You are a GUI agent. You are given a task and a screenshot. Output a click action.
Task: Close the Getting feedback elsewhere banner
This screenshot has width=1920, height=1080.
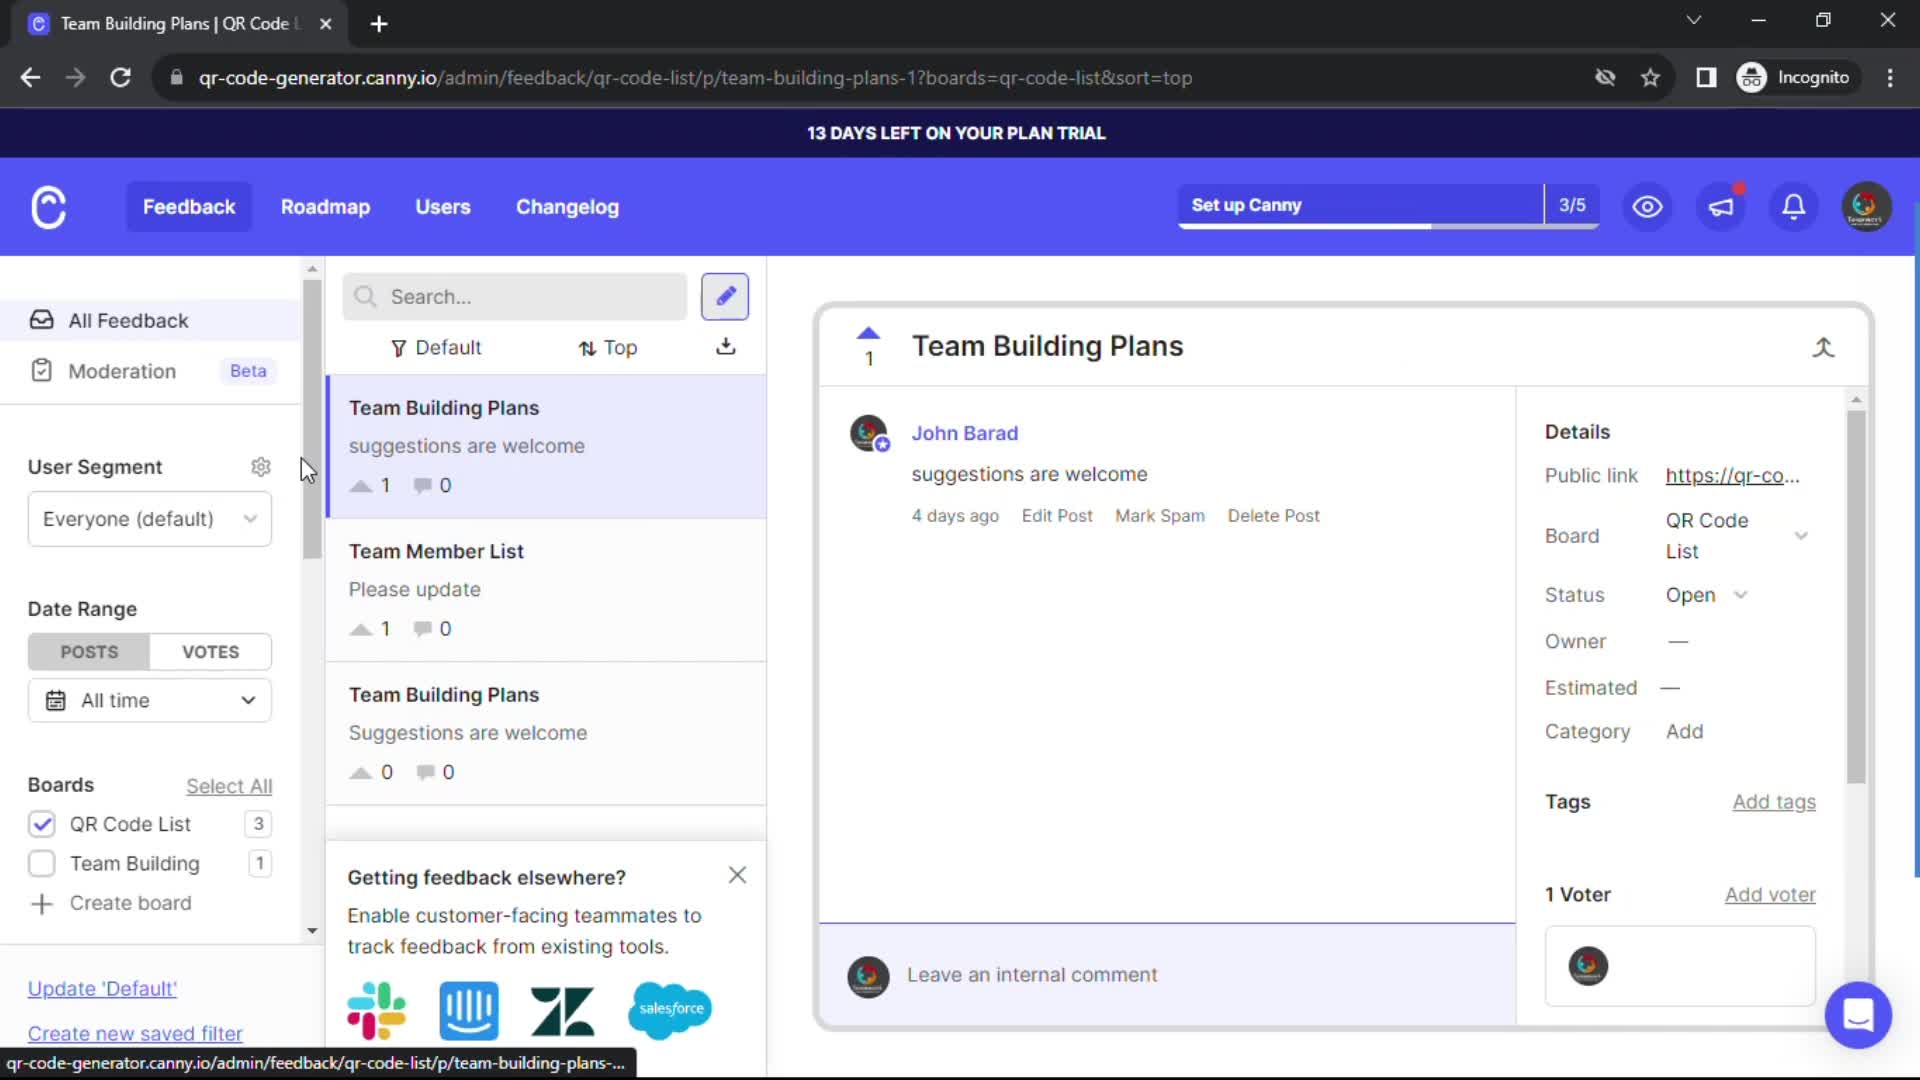(x=737, y=875)
